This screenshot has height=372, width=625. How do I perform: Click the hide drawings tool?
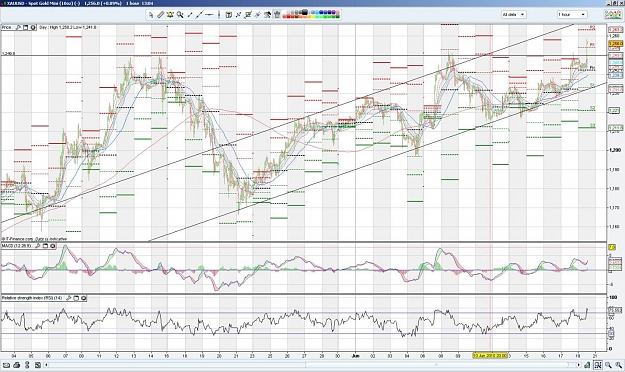tap(267, 15)
